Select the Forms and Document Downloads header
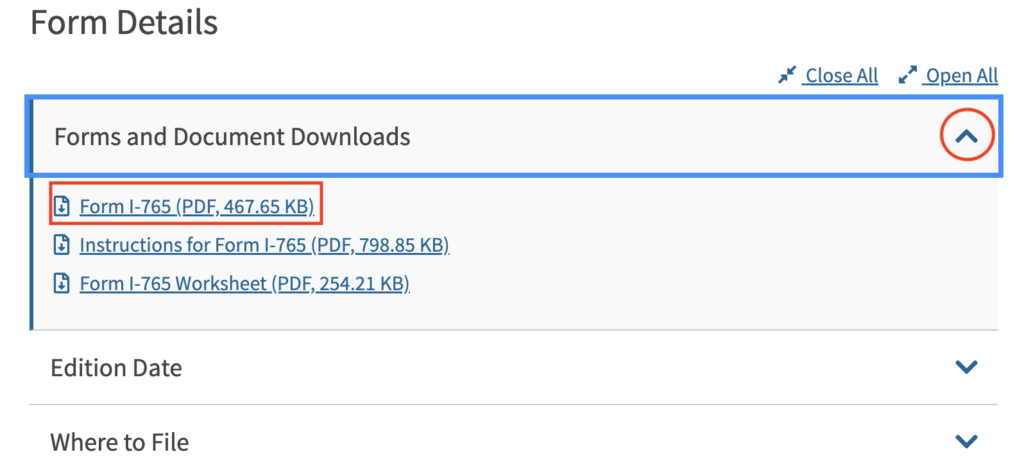The height and width of the screenshot is (461, 1024). tap(232, 137)
